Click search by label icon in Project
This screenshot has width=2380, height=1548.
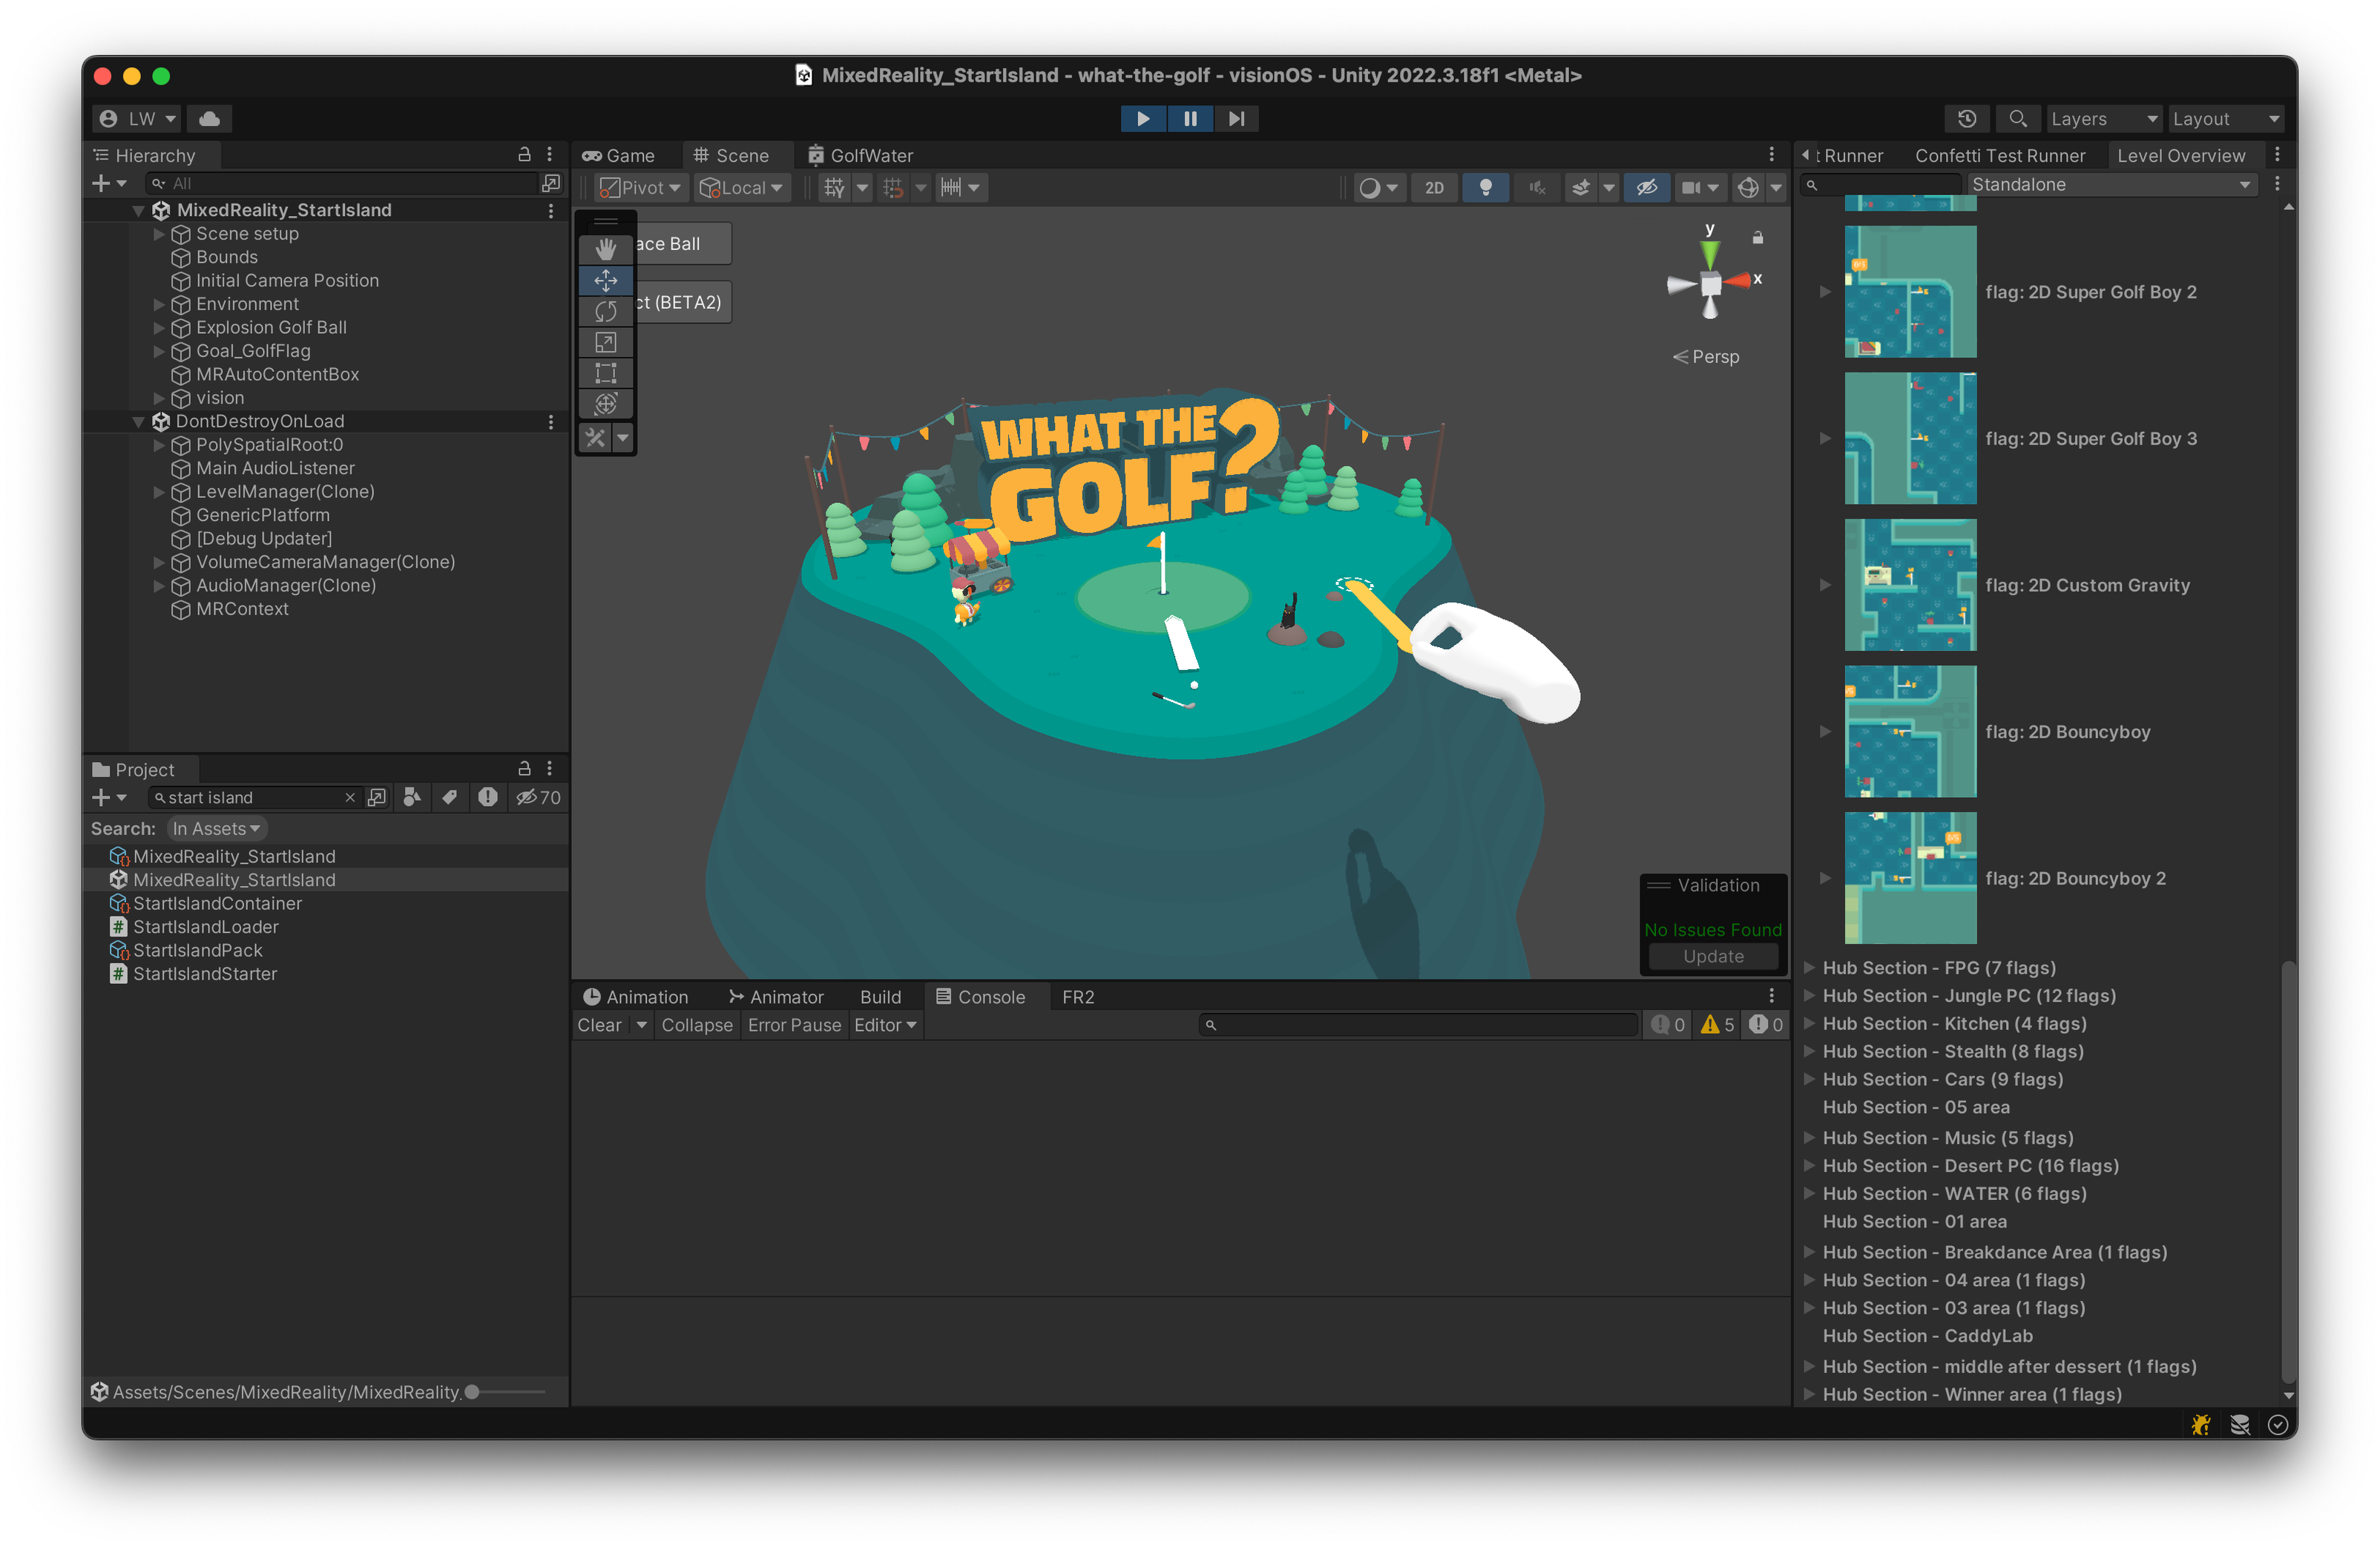[450, 797]
